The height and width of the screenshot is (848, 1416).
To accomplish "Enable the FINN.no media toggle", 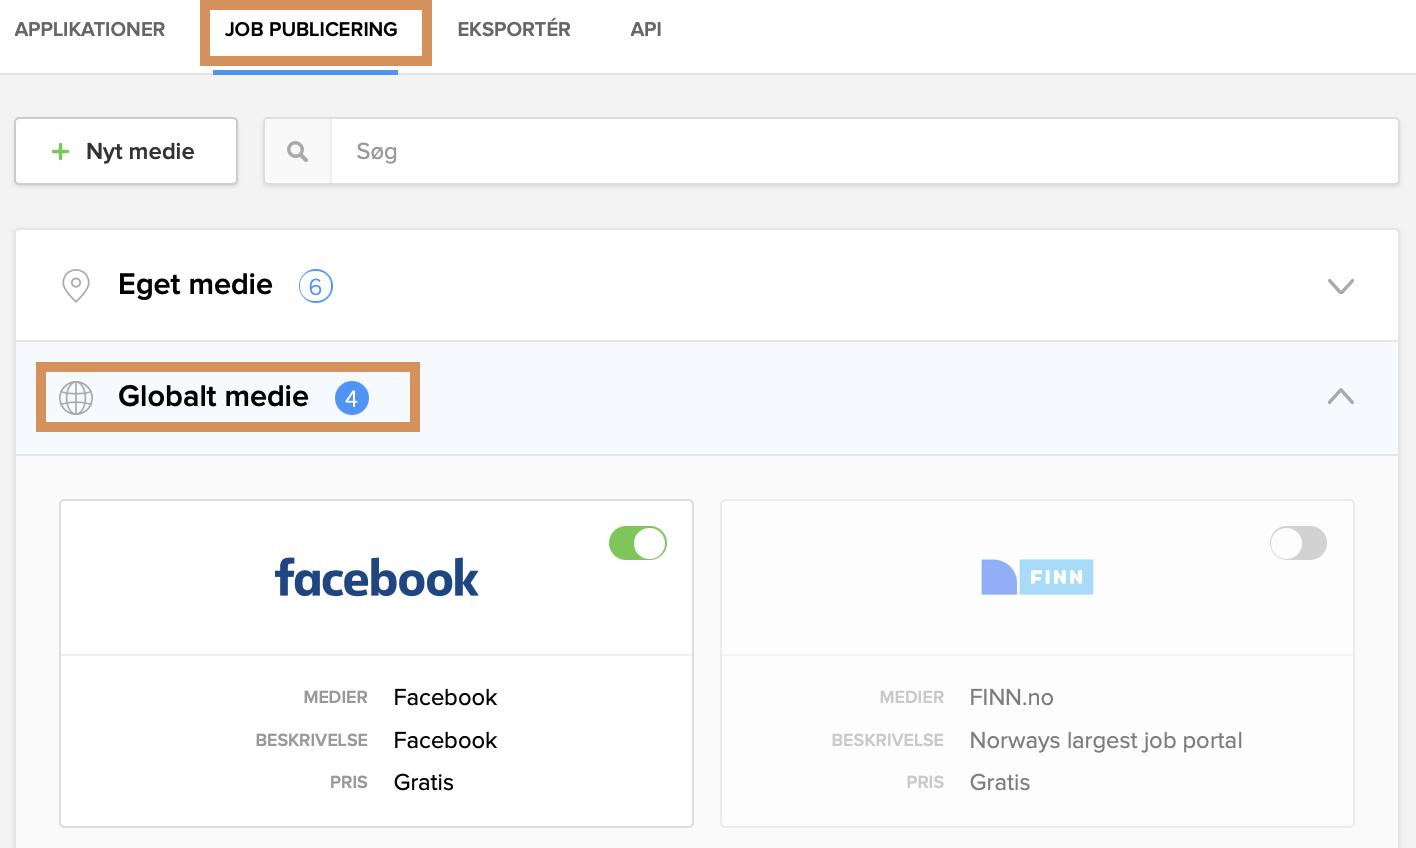I will click(x=1298, y=543).
